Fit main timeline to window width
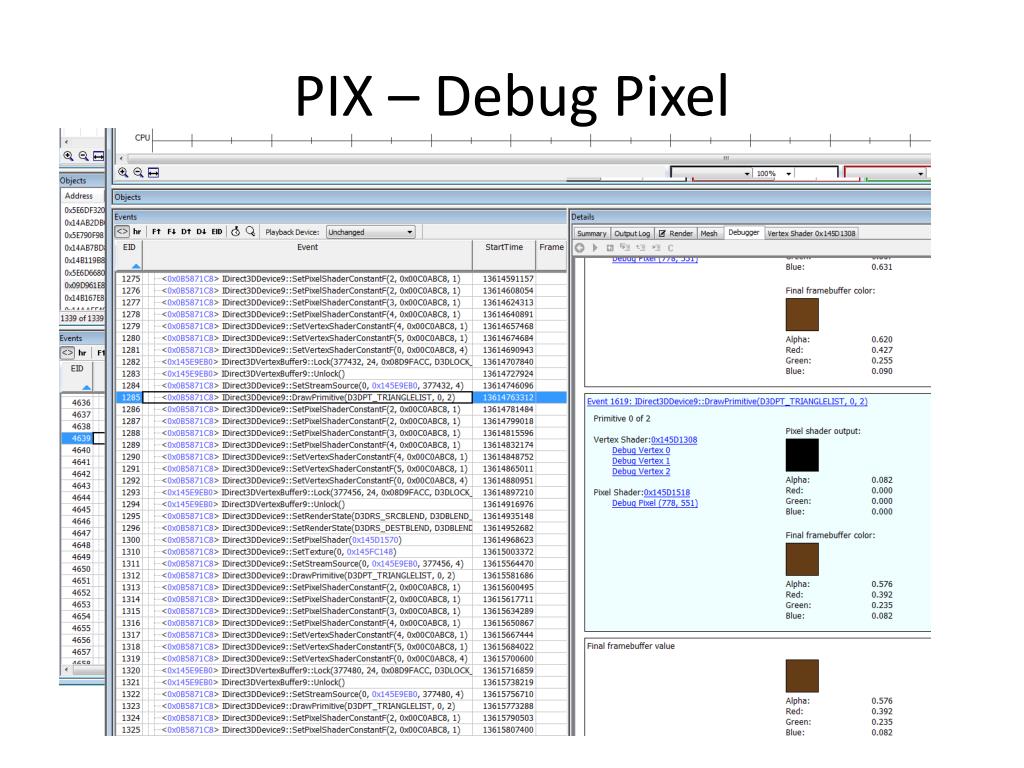This screenshot has width=1024, height=768. [153, 173]
